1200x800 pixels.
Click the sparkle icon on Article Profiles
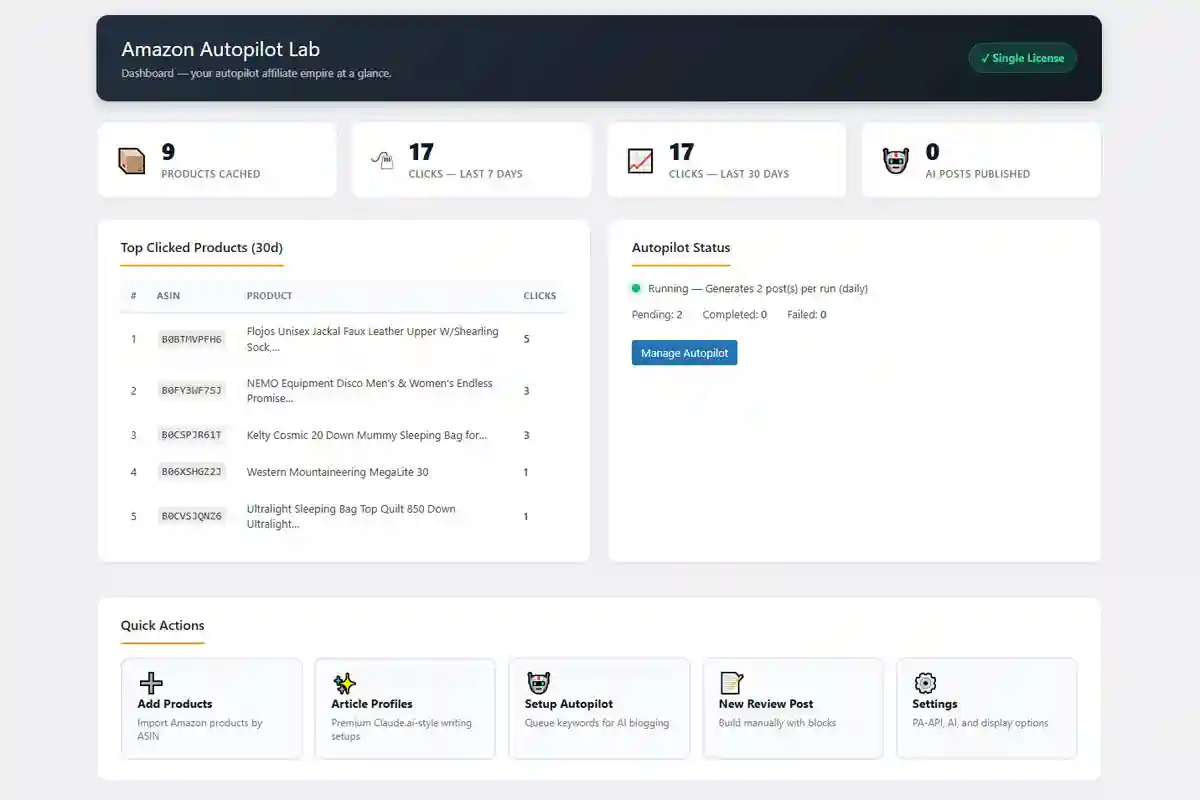click(344, 683)
